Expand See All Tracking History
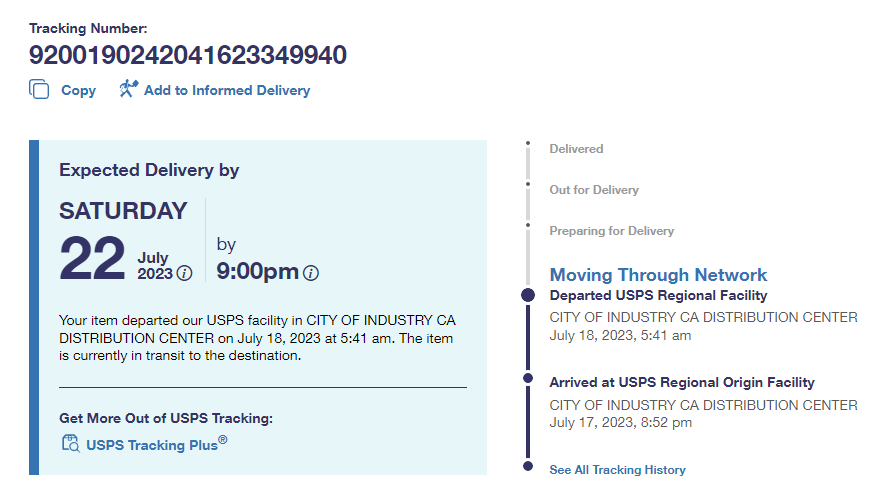Screen dimensions: 877x477 pyautogui.click(x=617, y=469)
